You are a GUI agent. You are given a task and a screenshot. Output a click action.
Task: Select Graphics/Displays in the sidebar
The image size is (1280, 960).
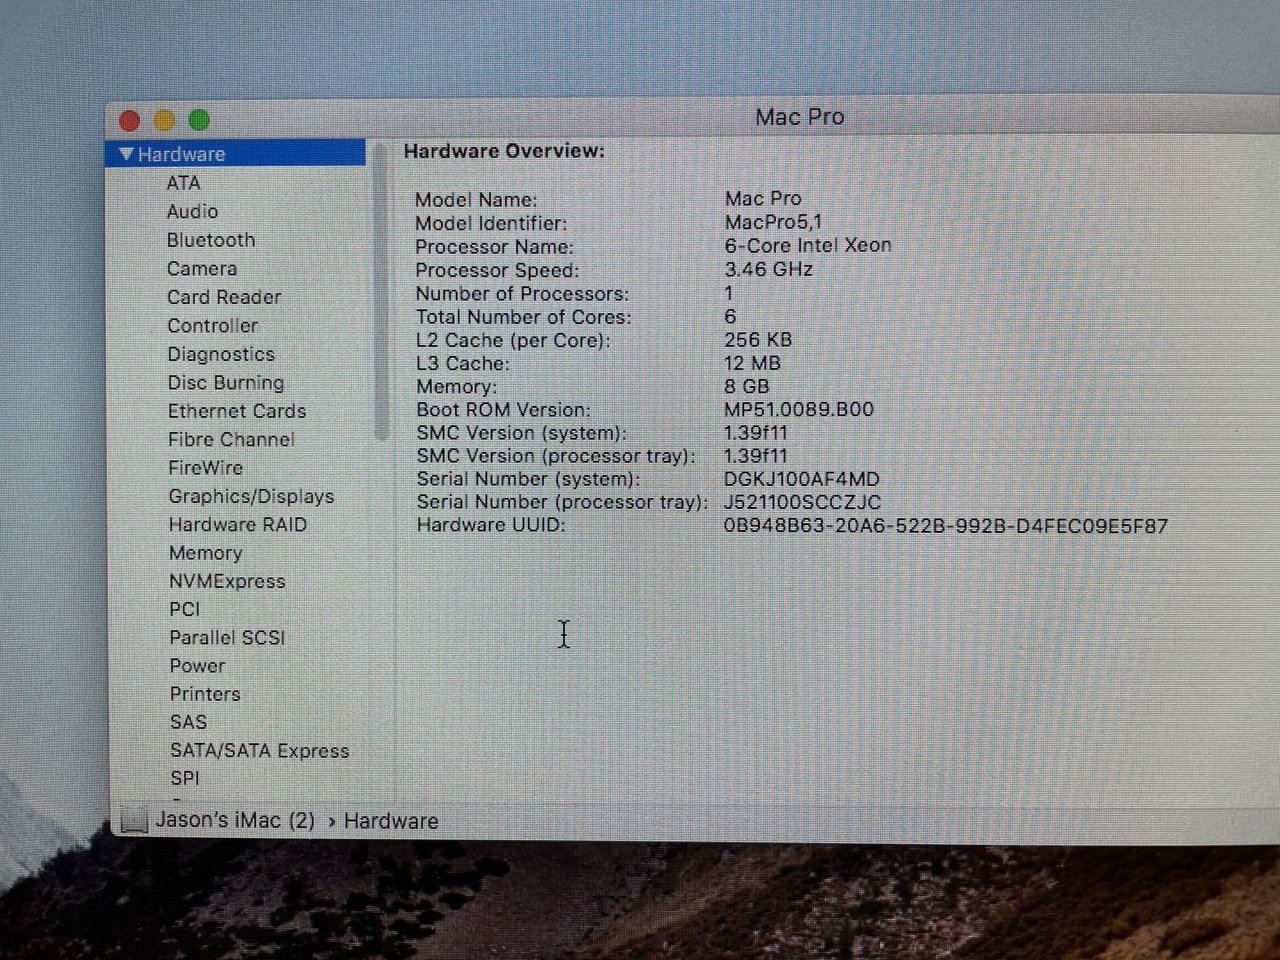point(252,496)
